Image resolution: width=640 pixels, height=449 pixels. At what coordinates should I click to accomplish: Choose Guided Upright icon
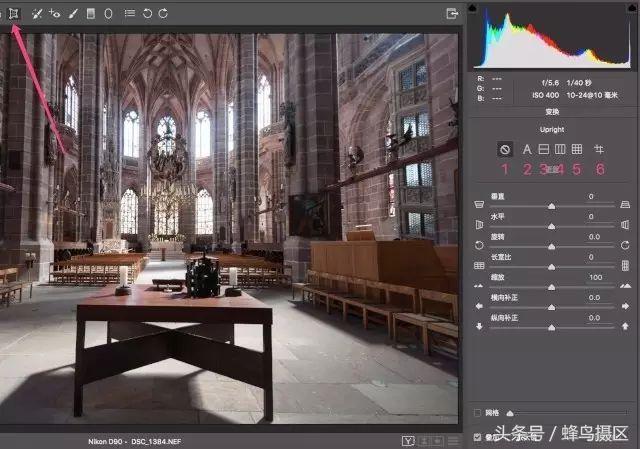coord(599,149)
